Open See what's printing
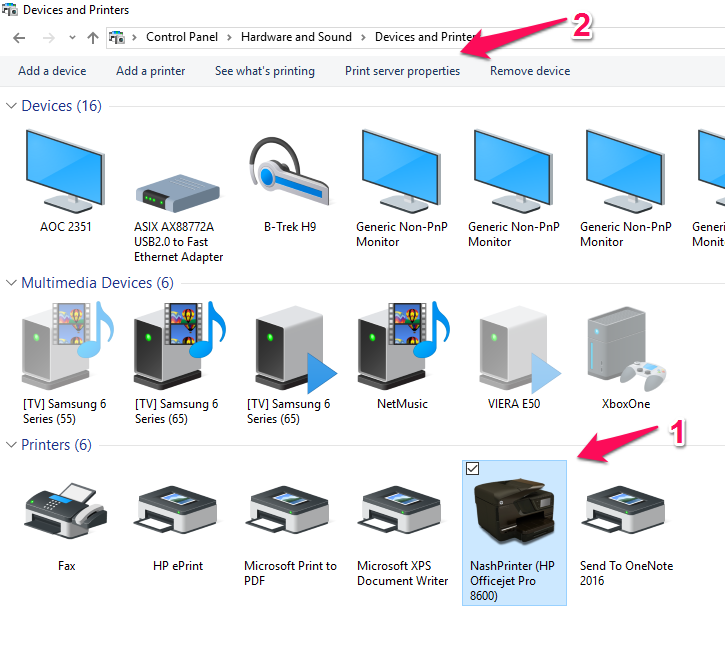Viewport: 725px width, 665px height. coord(264,71)
